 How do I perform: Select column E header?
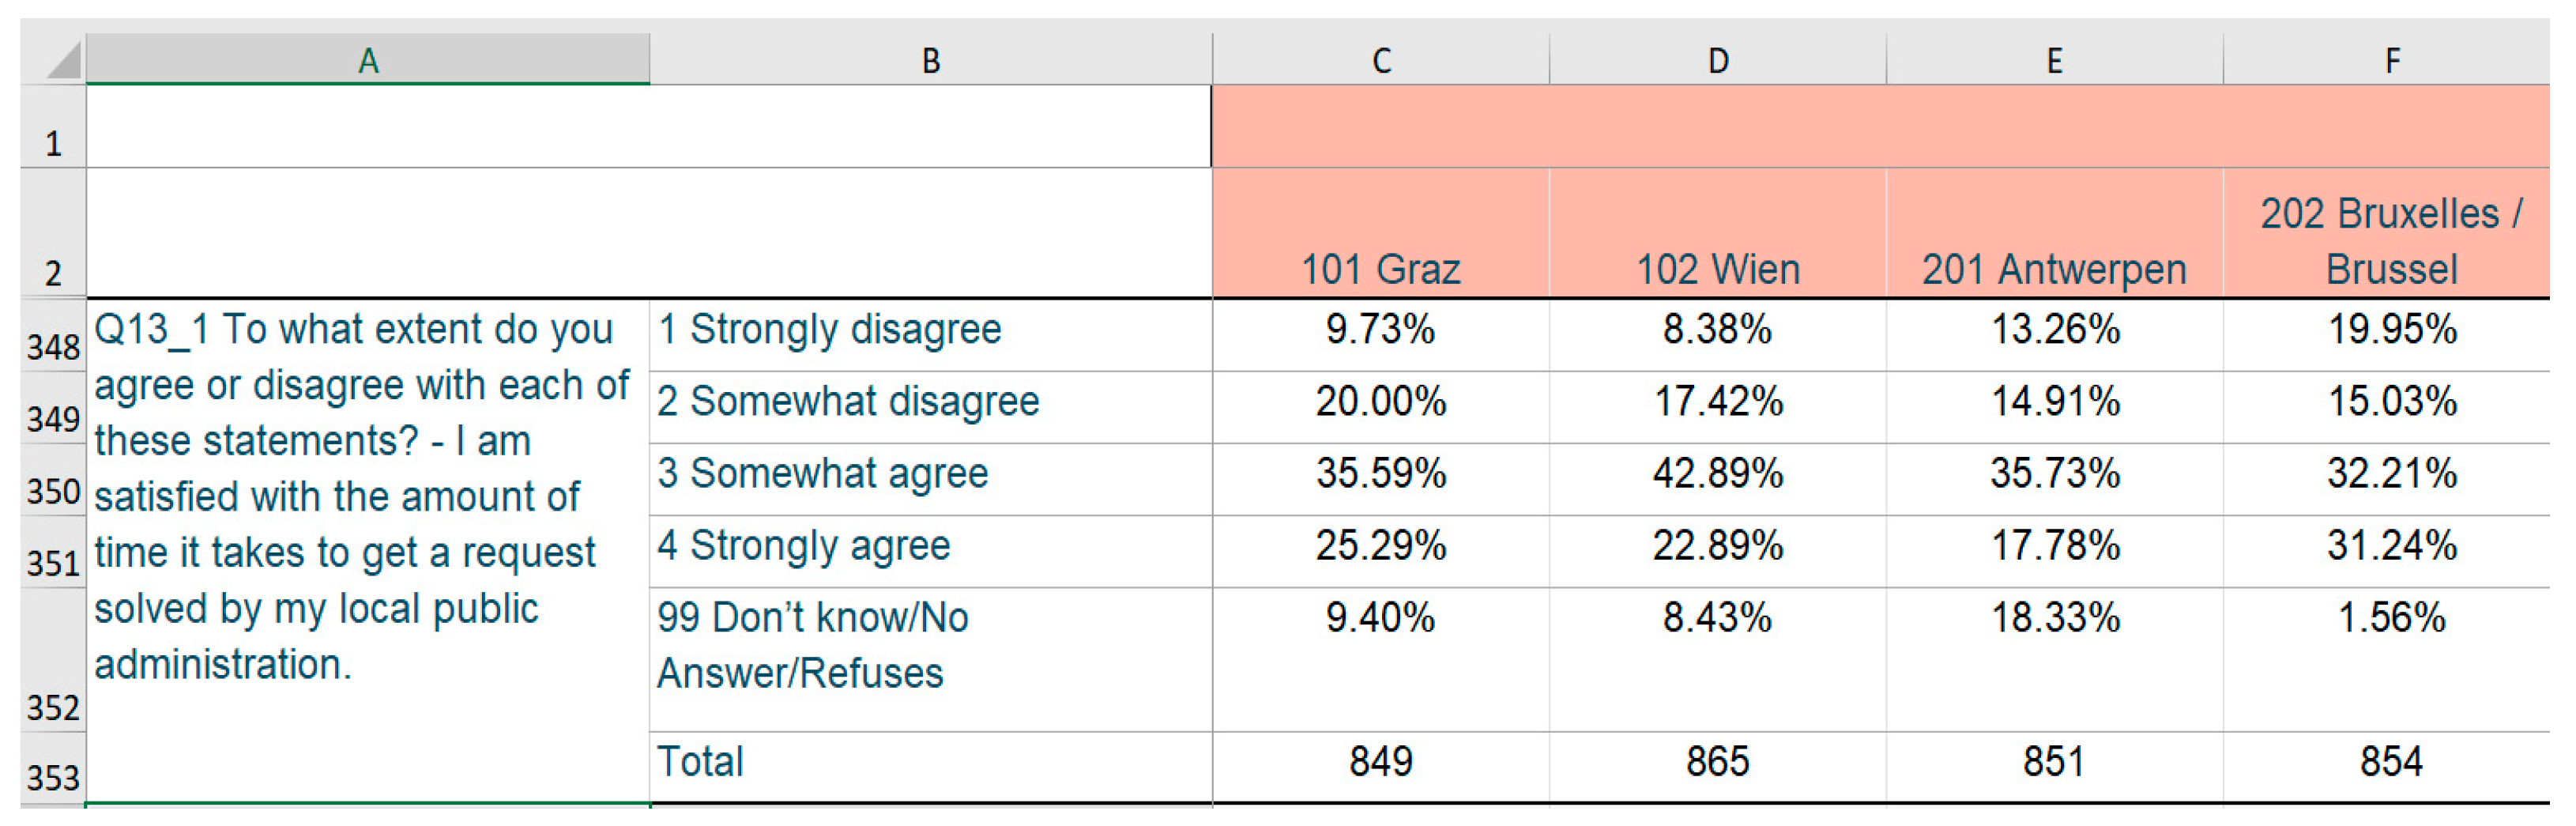pos(2054,60)
